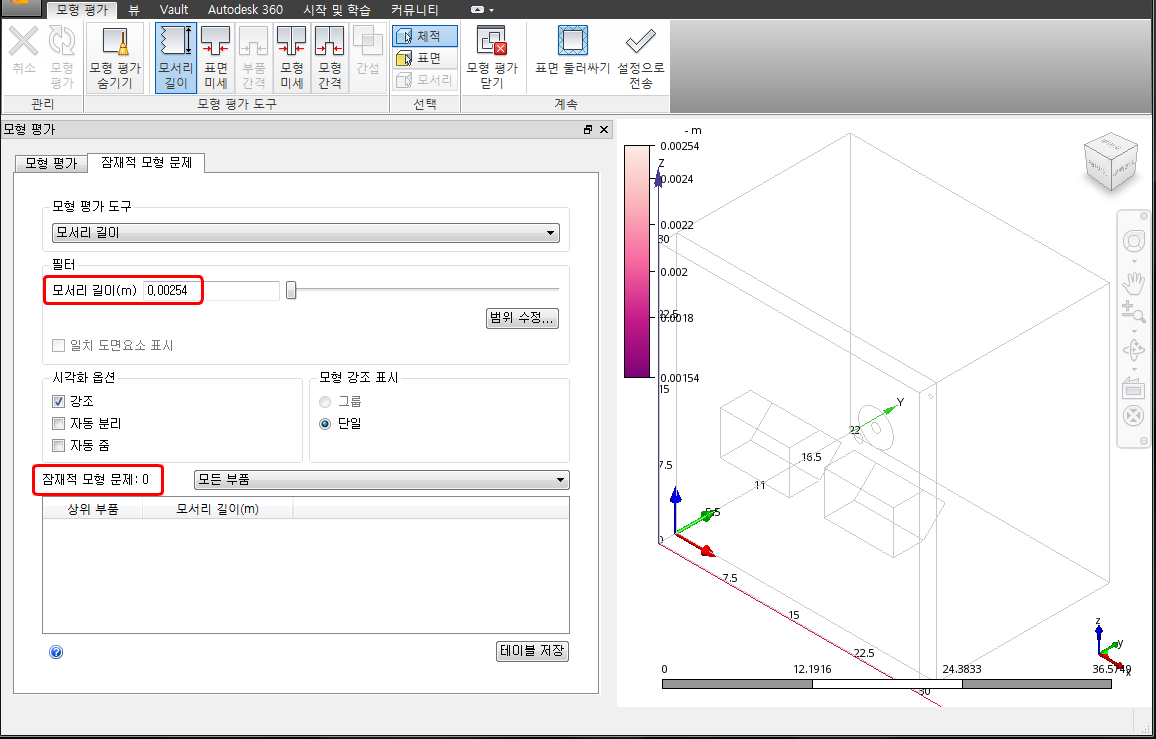Open the 커뮤니티 ribbon tab
The height and width of the screenshot is (739, 1156).
click(x=415, y=10)
